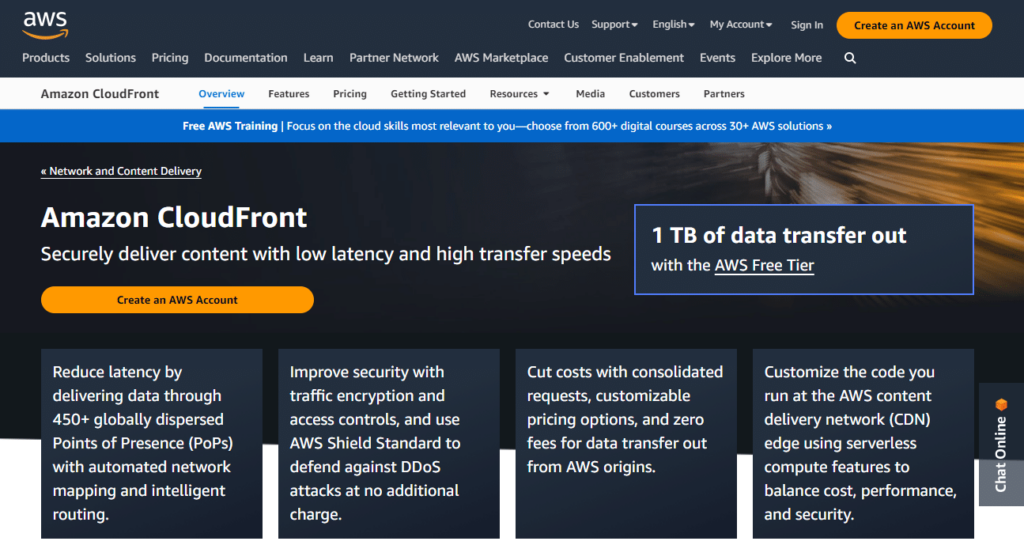This screenshot has height=560, width=1024.
Task: Click the Cut costs card text
Action: click(x=625, y=420)
